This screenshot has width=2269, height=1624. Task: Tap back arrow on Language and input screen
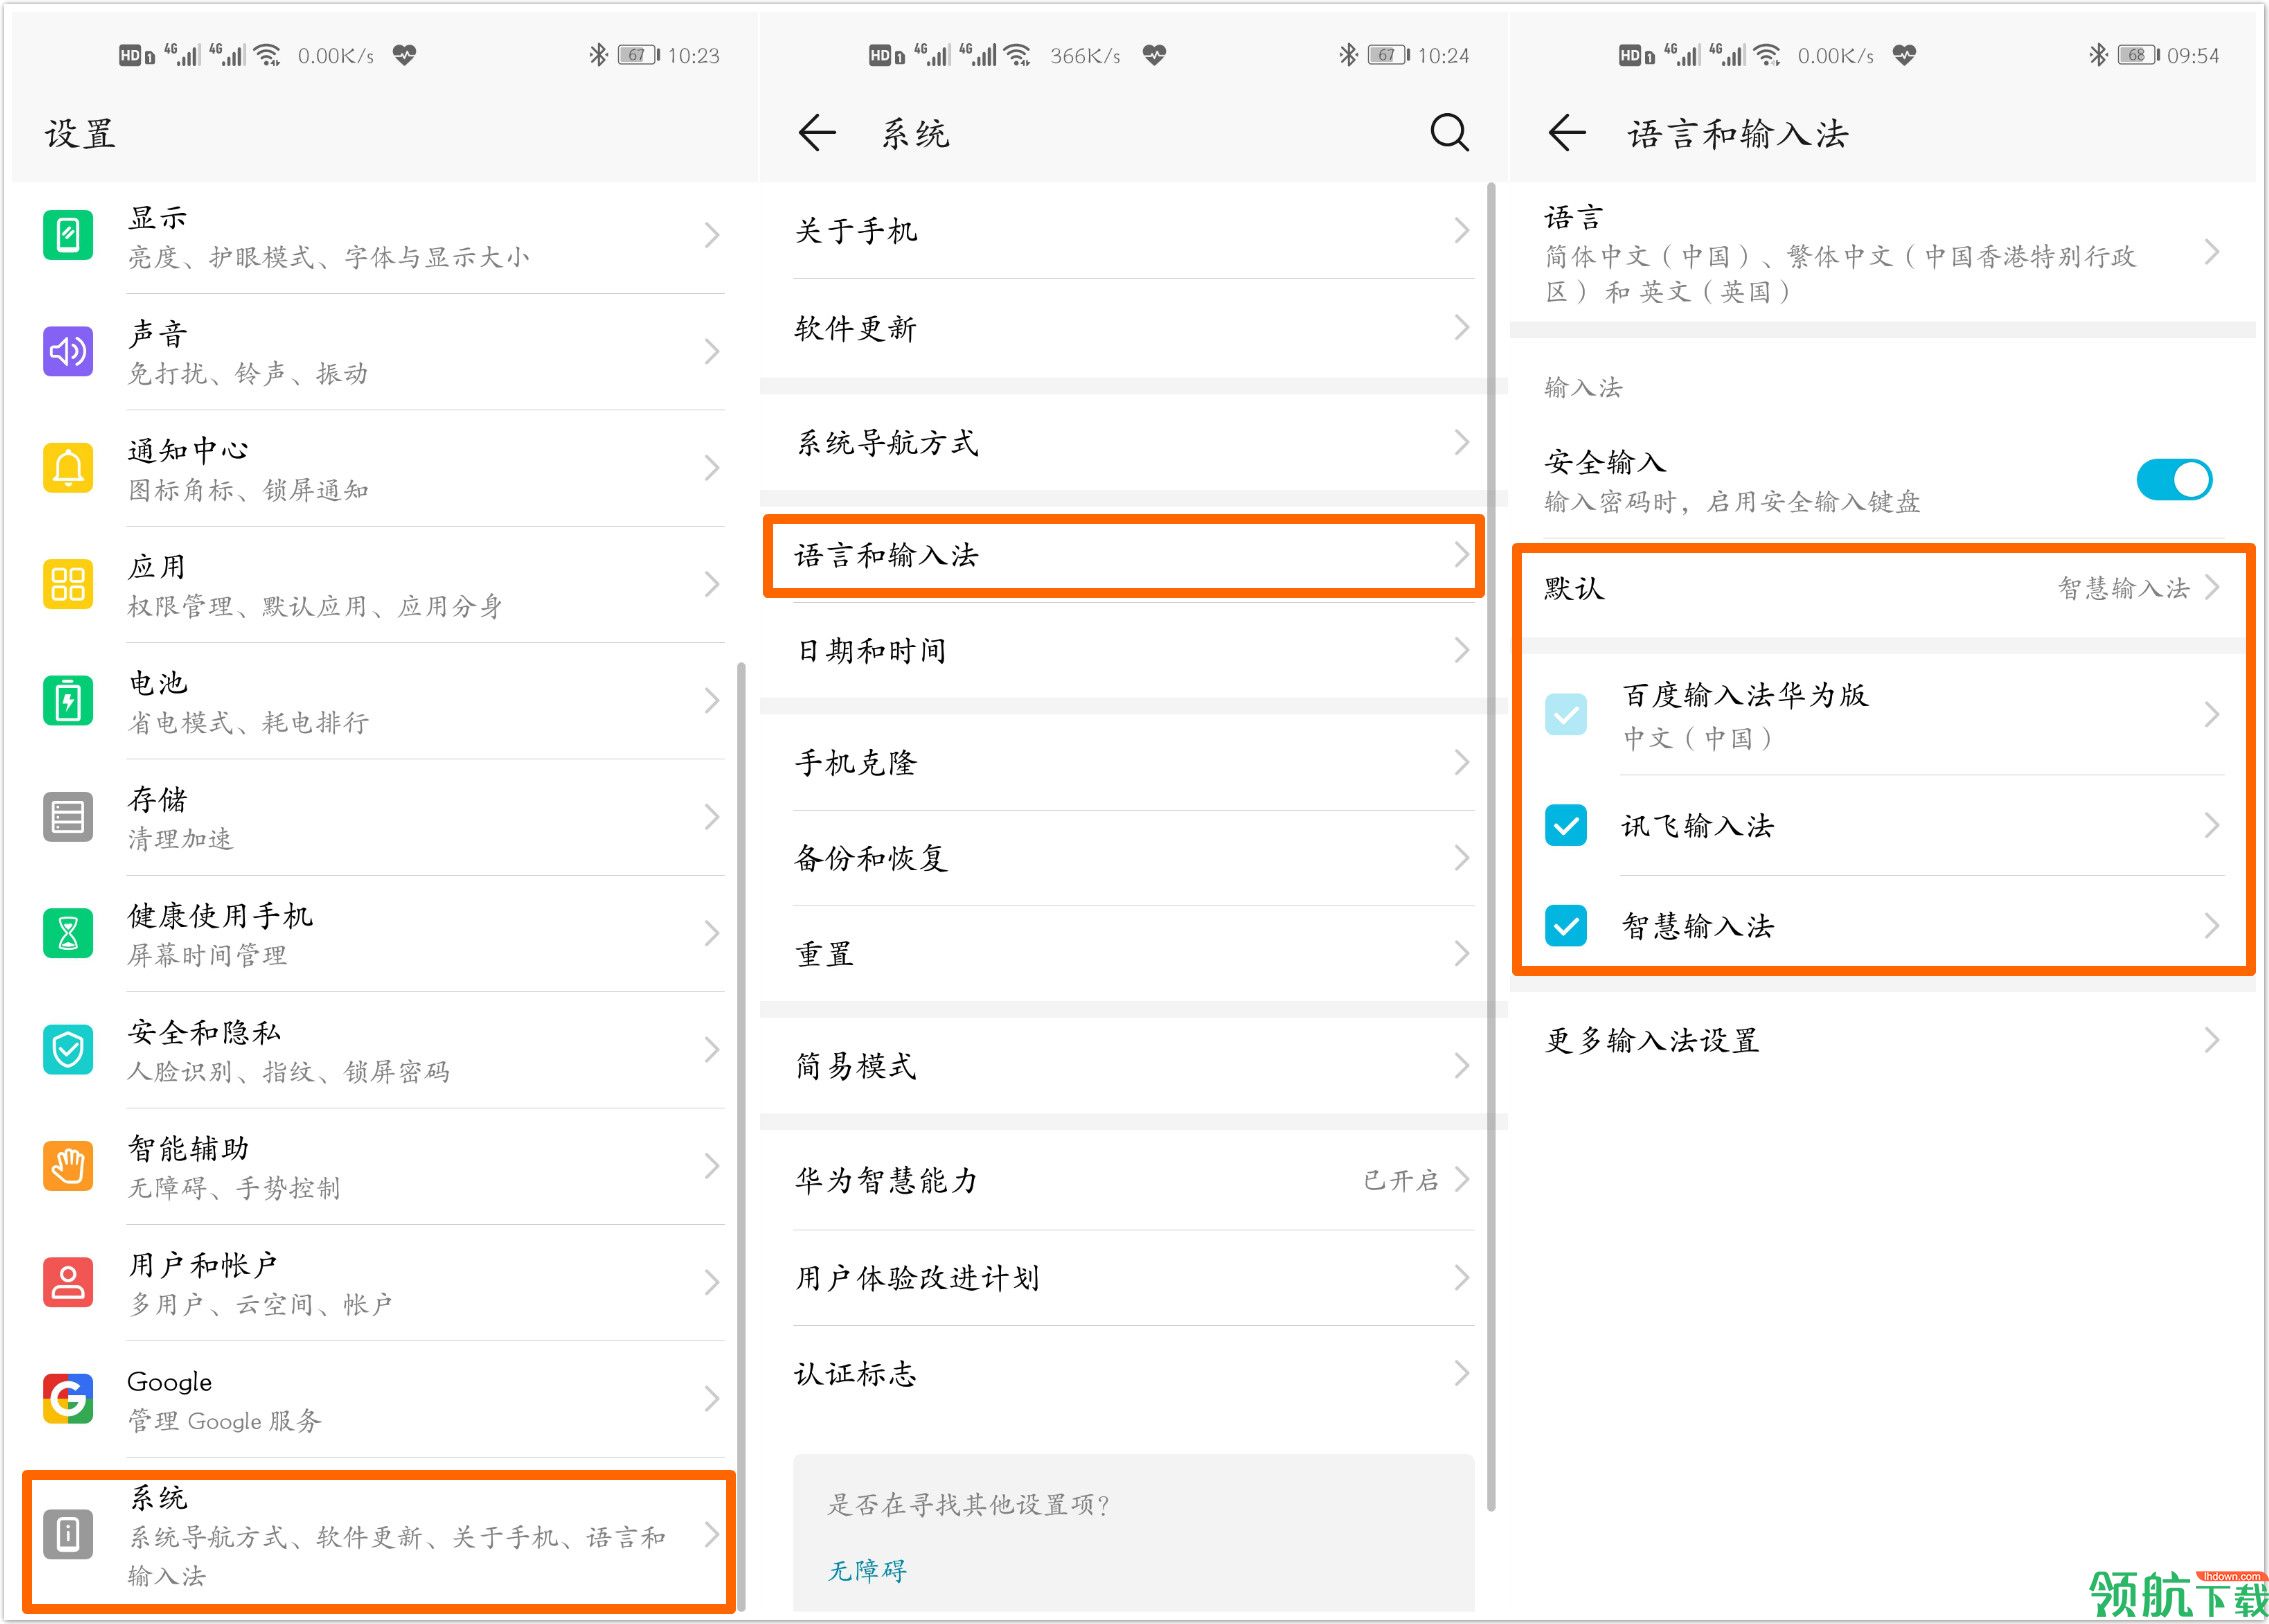point(1567,132)
